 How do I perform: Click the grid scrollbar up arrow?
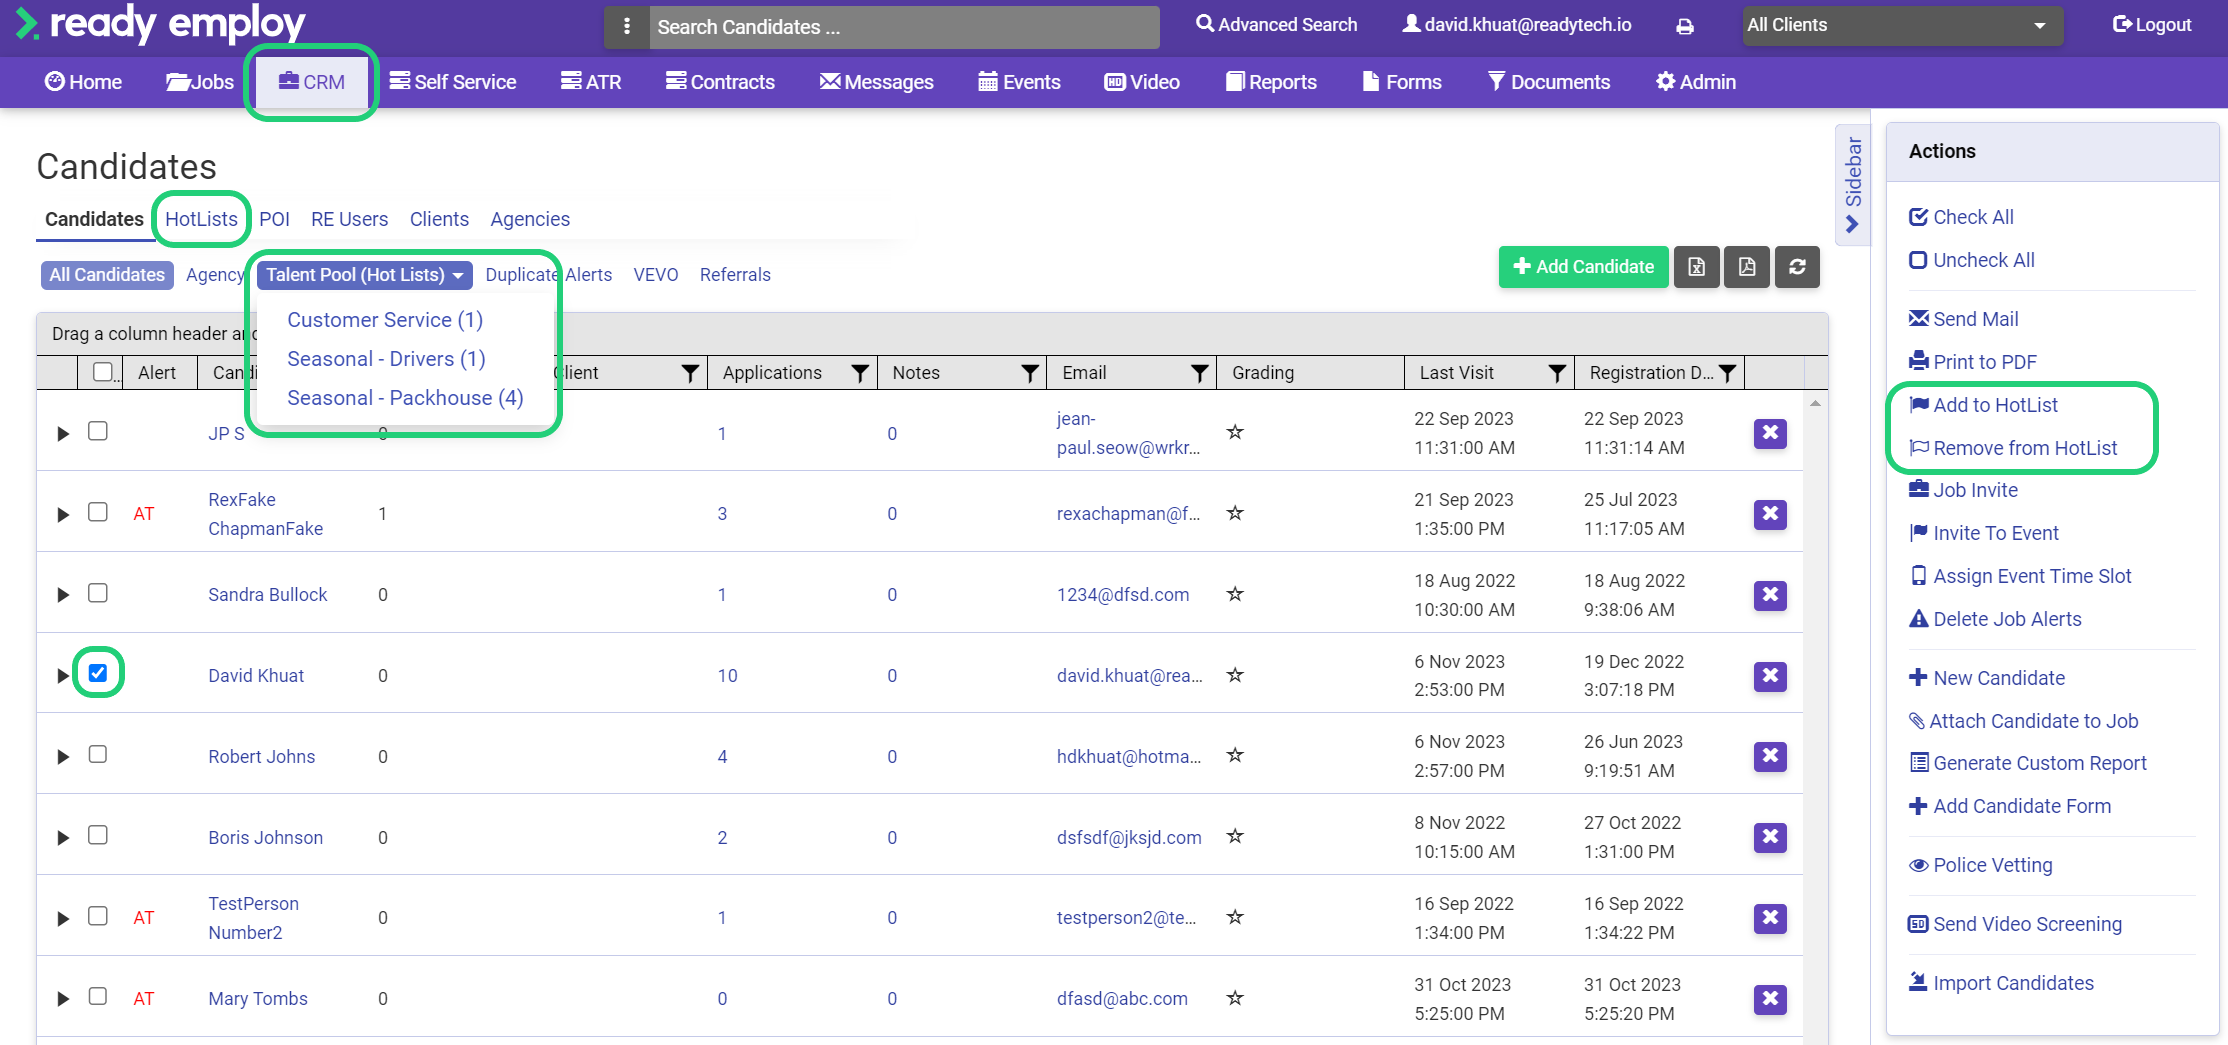(x=1815, y=403)
